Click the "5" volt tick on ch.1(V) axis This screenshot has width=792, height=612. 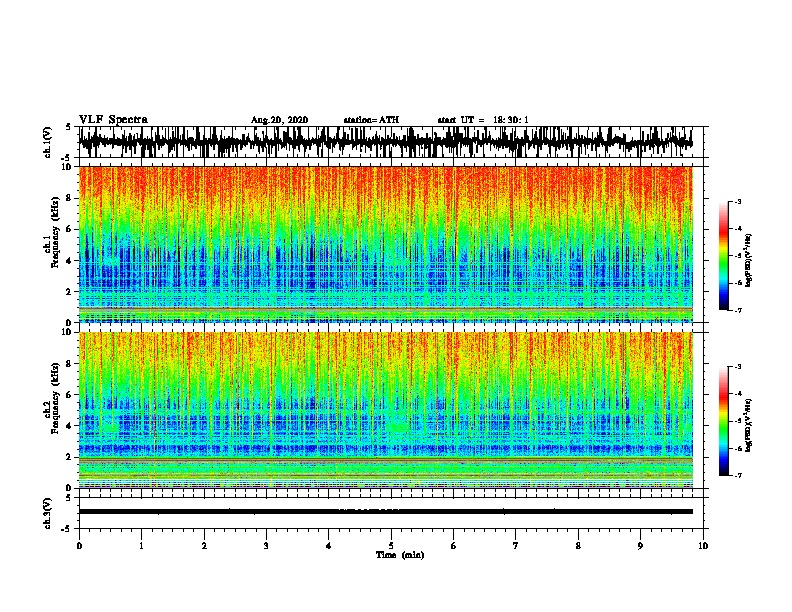68,127
